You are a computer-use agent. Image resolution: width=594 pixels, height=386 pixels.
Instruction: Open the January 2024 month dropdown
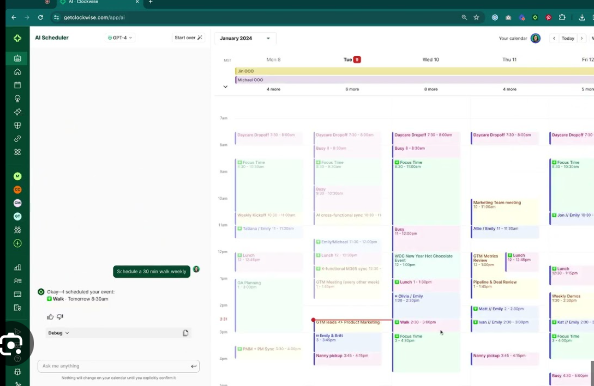coord(245,38)
